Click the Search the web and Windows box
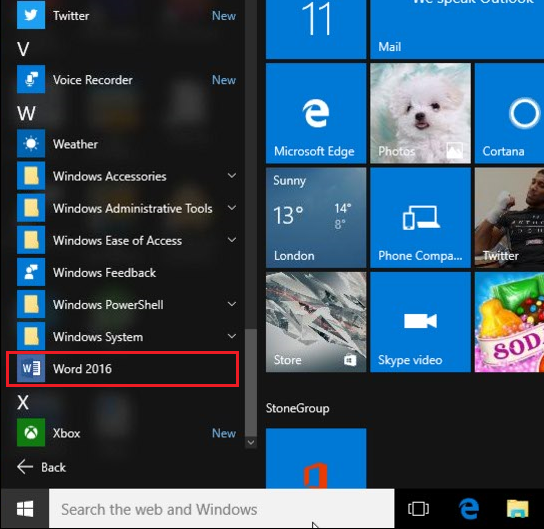The width and height of the screenshot is (544, 529). click(x=222, y=509)
